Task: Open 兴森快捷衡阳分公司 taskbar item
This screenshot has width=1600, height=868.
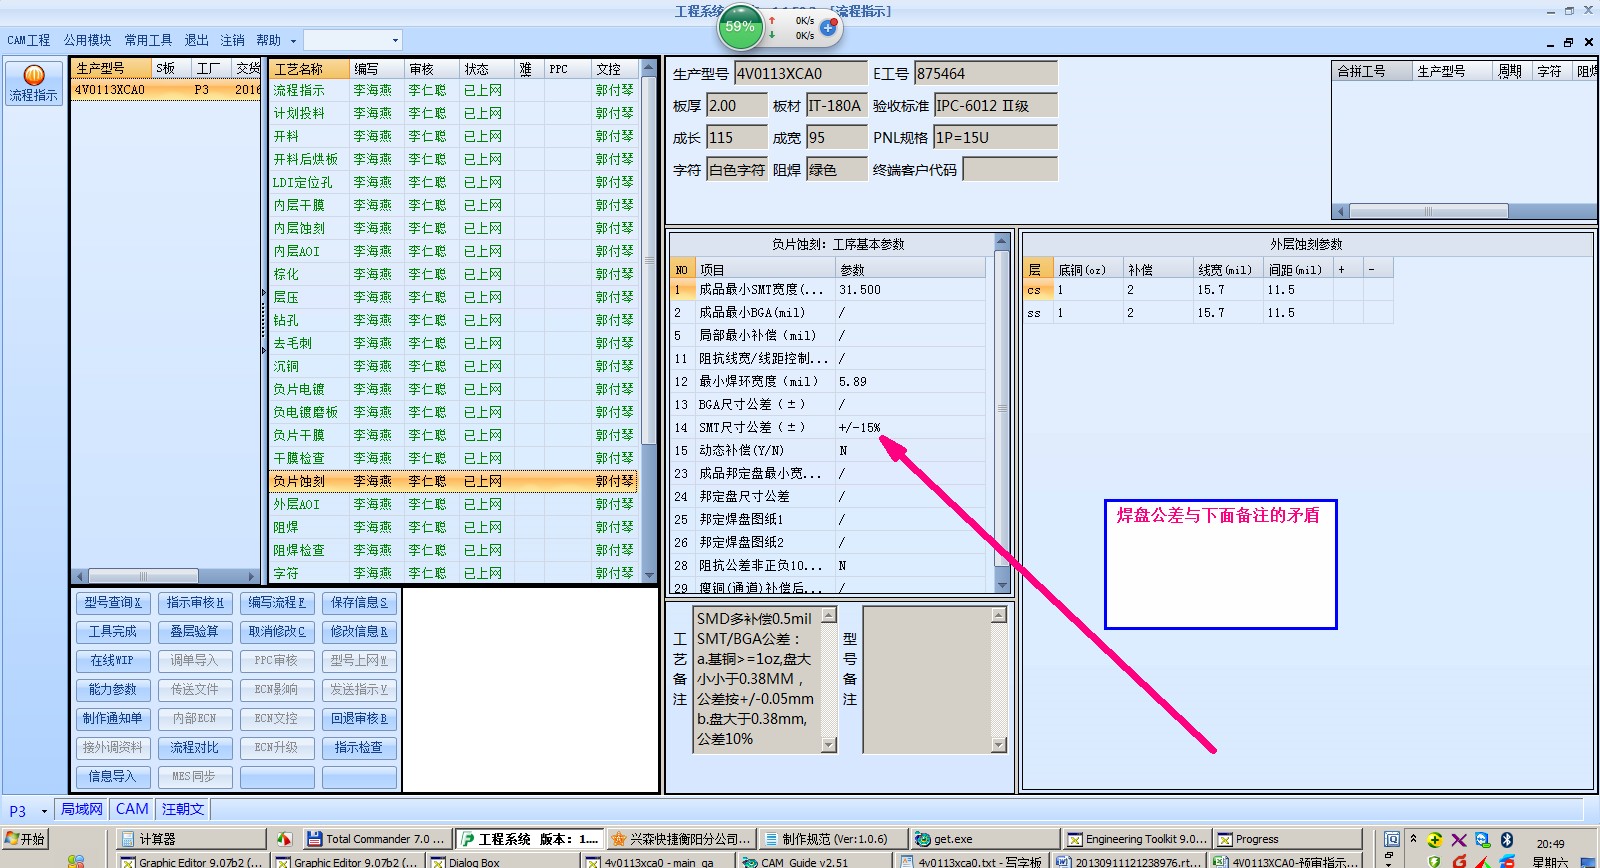Action: click(680, 839)
